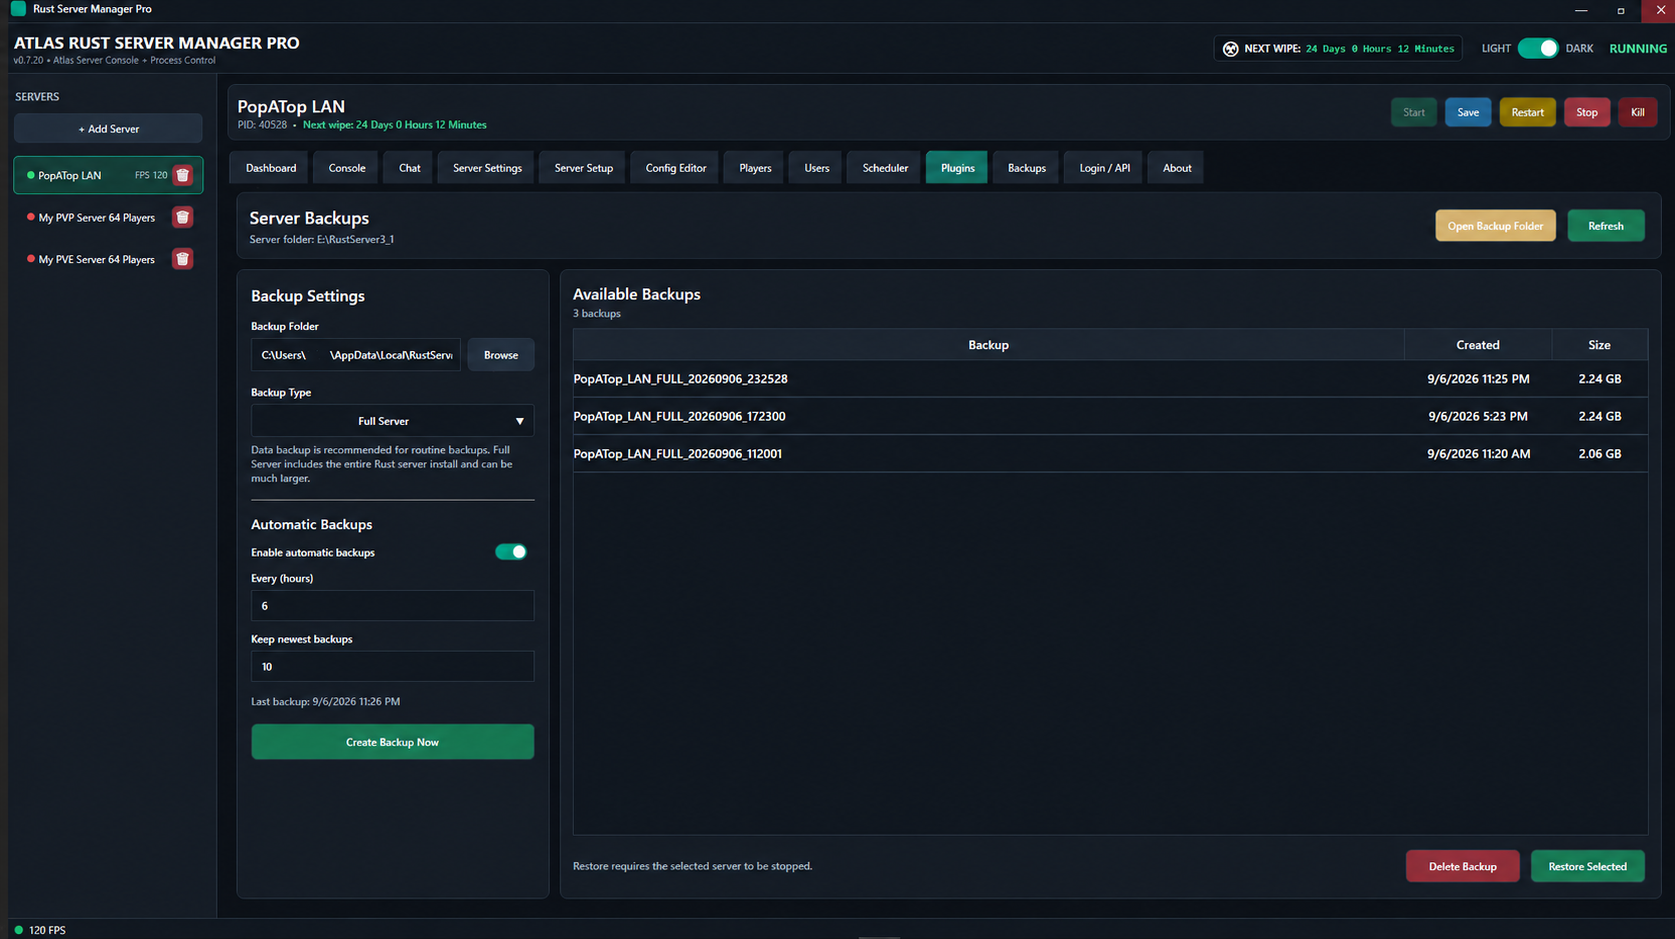Click the Backup Folder path field
The height and width of the screenshot is (939, 1675).
pos(356,355)
